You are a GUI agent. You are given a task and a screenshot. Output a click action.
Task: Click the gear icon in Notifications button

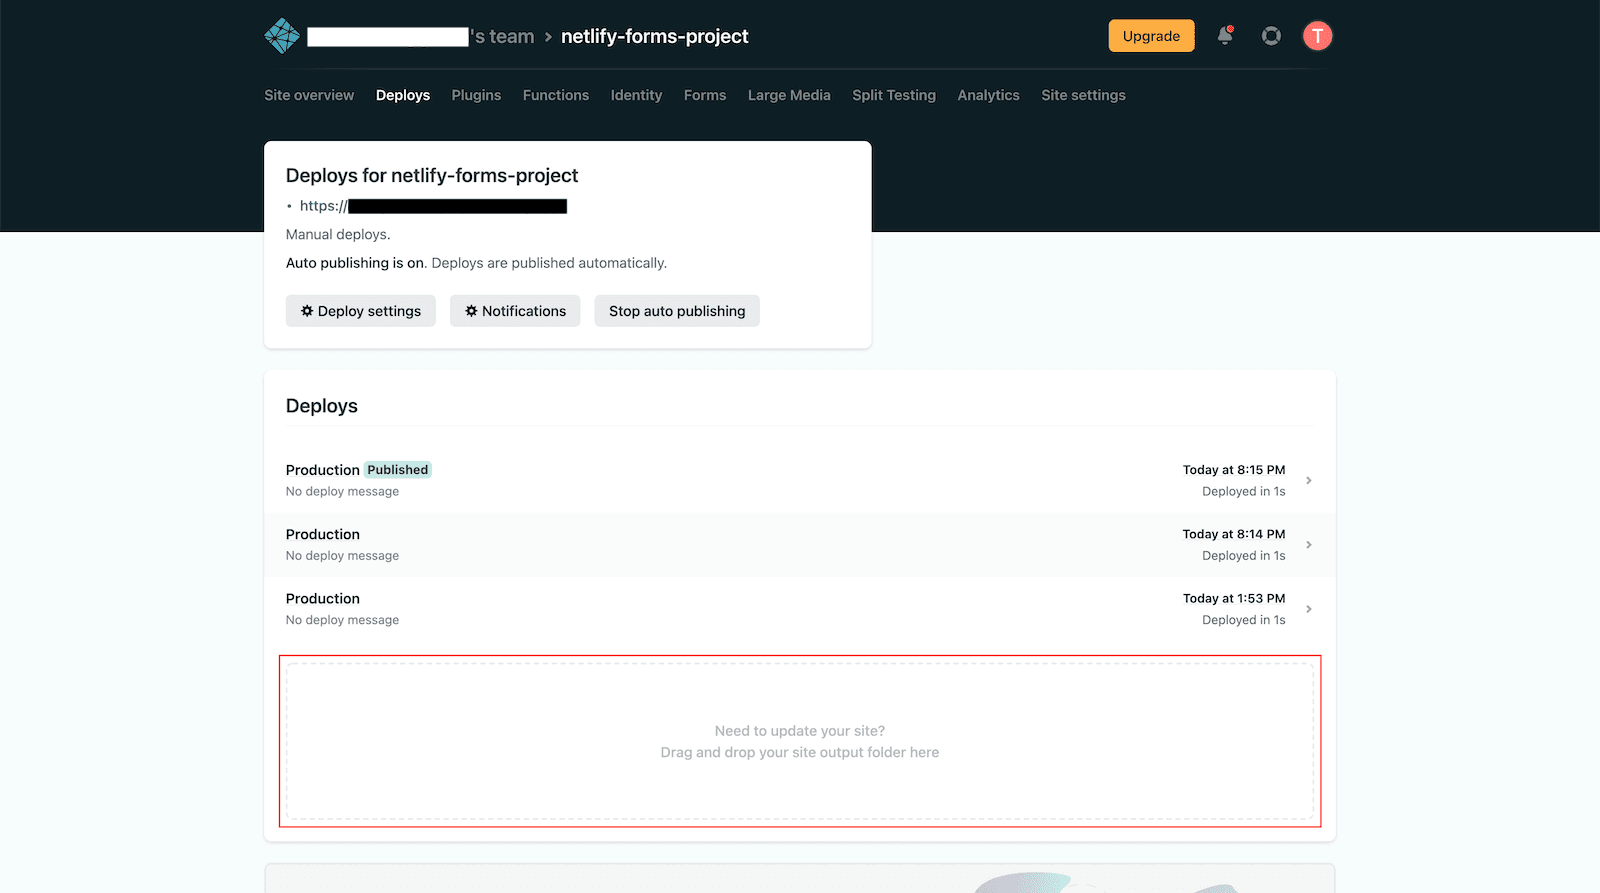(x=471, y=311)
